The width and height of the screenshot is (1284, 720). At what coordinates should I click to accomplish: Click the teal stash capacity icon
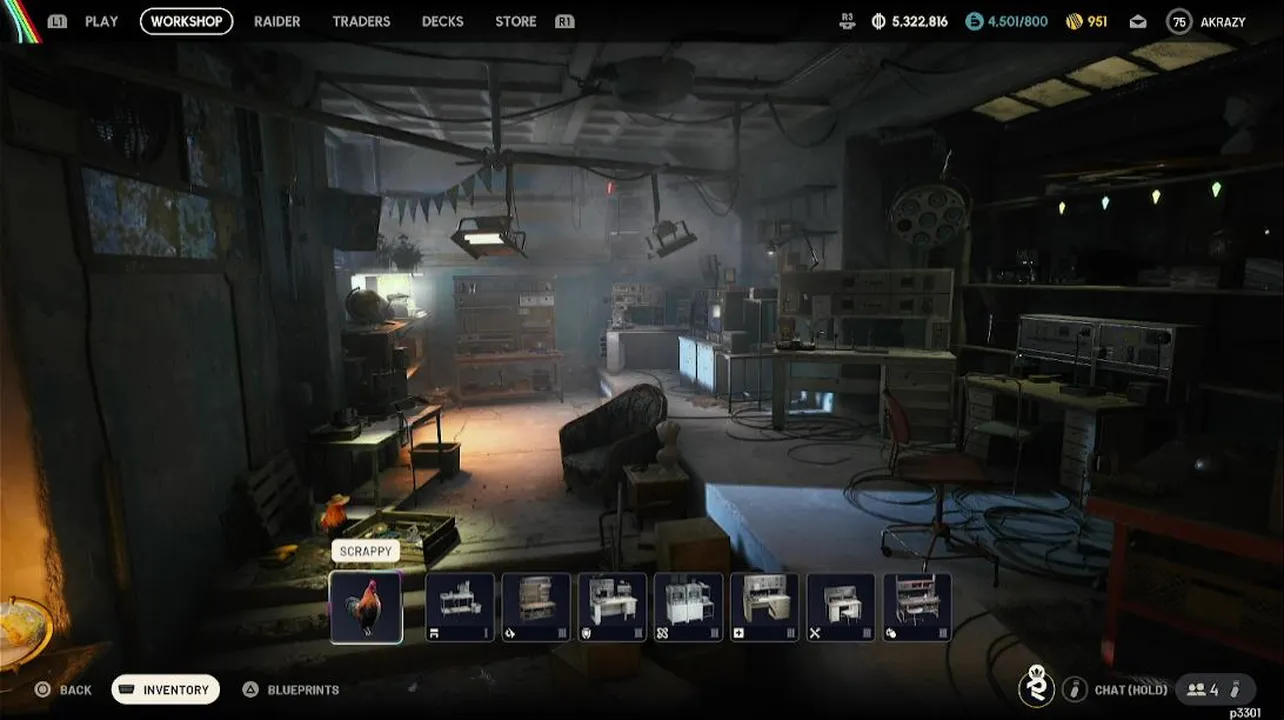coord(974,21)
